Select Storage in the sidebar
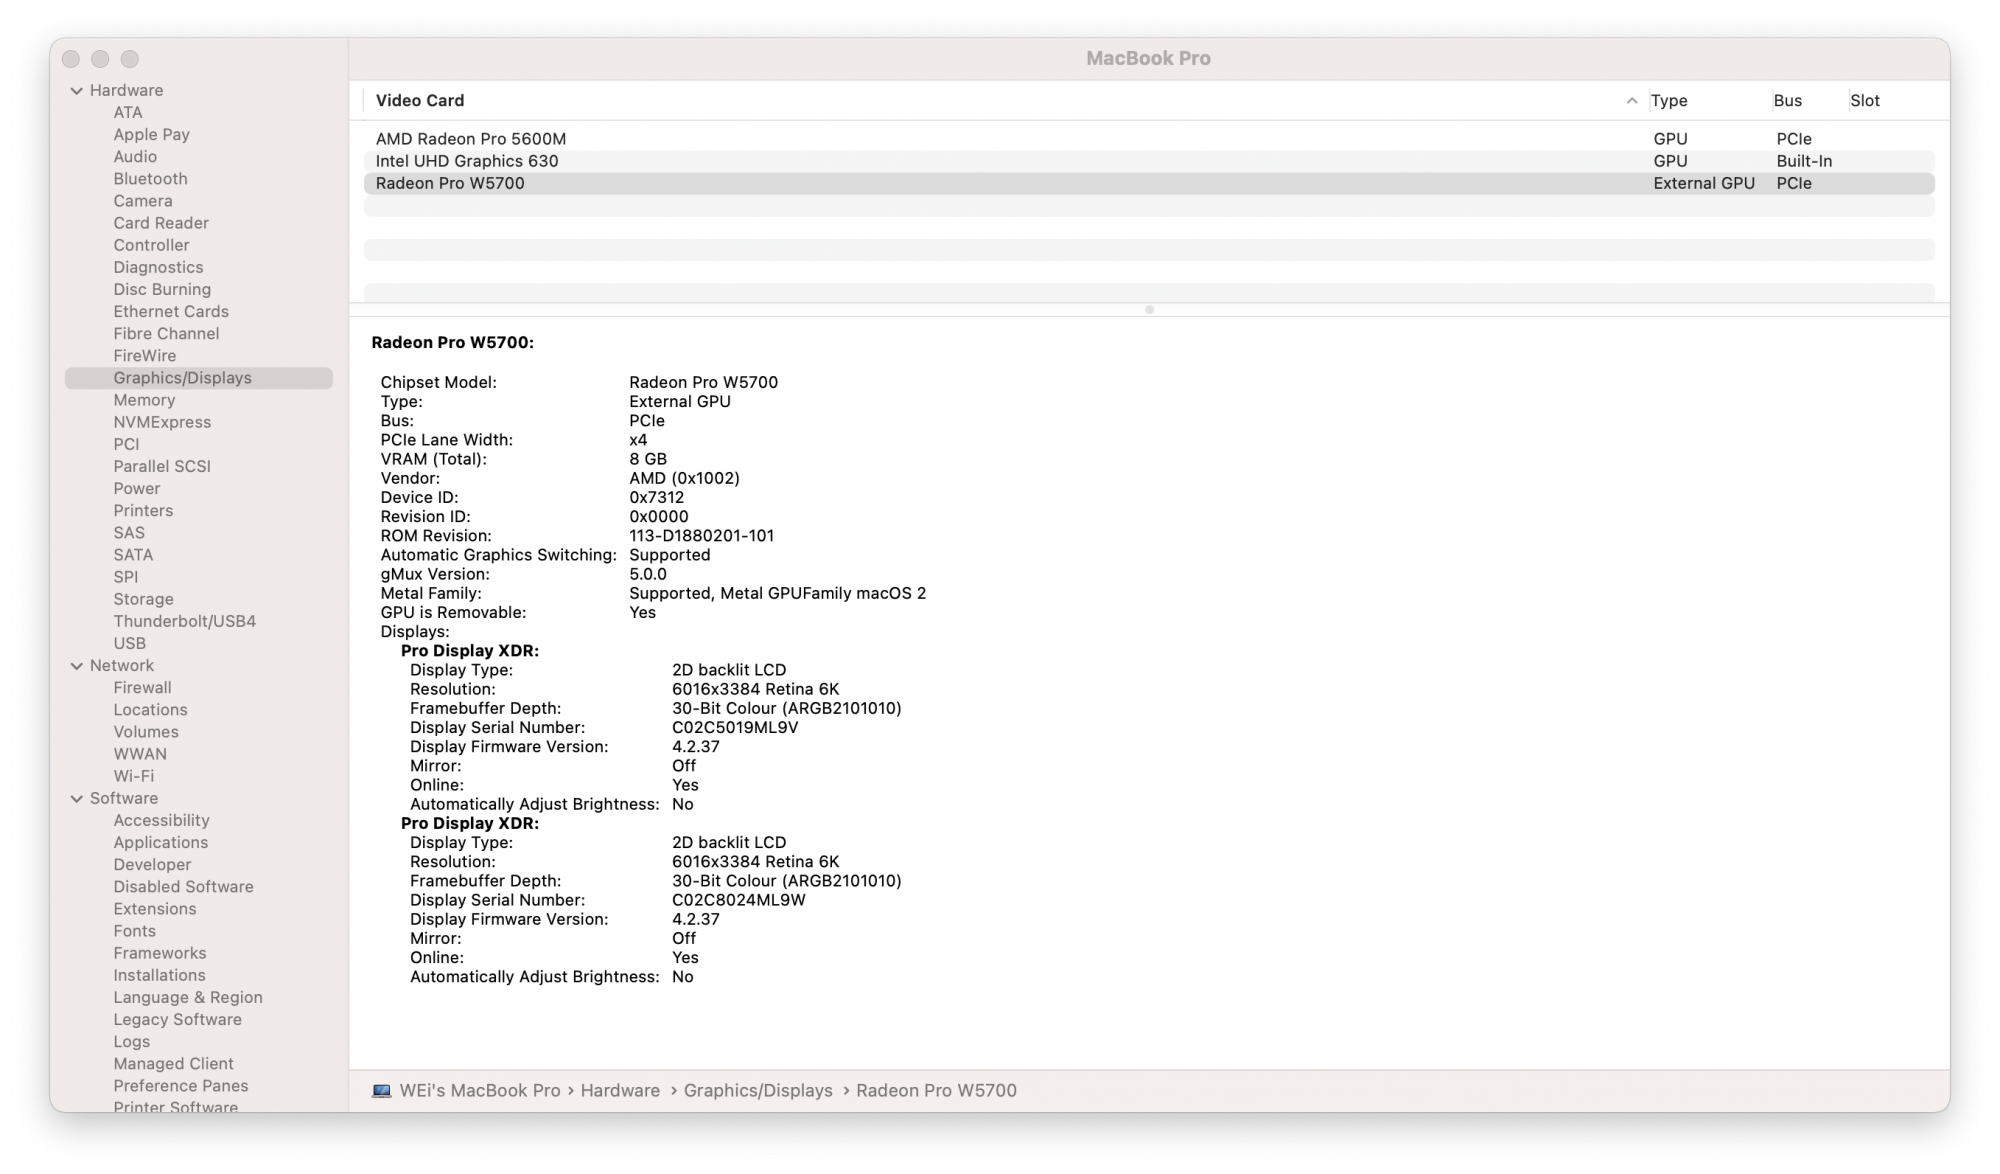The height and width of the screenshot is (1174, 2000). (143, 599)
